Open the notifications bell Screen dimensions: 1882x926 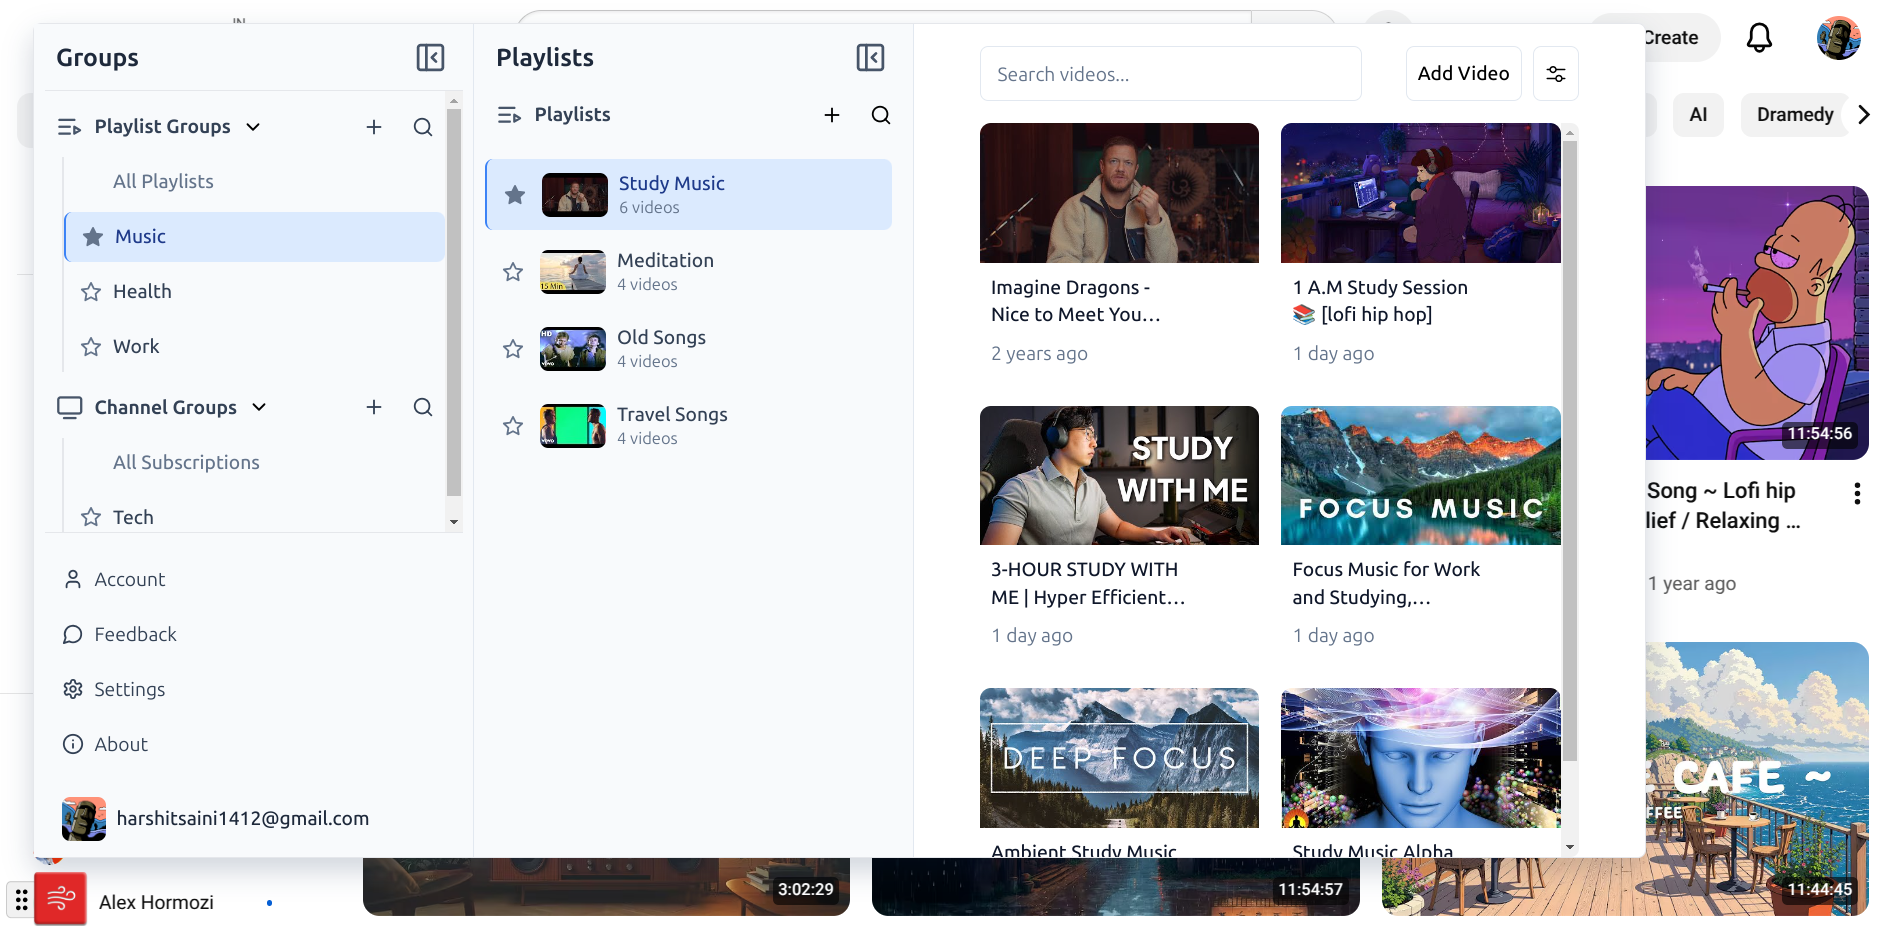(1759, 38)
